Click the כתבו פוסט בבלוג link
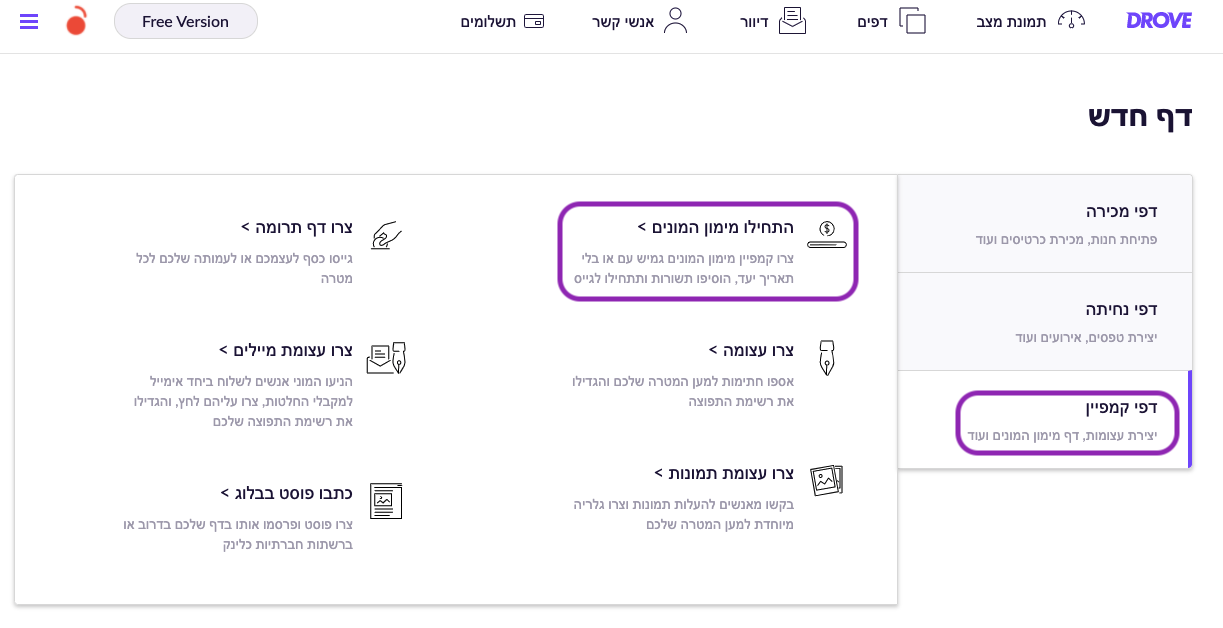The height and width of the screenshot is (628, 1223). point(287,493)
